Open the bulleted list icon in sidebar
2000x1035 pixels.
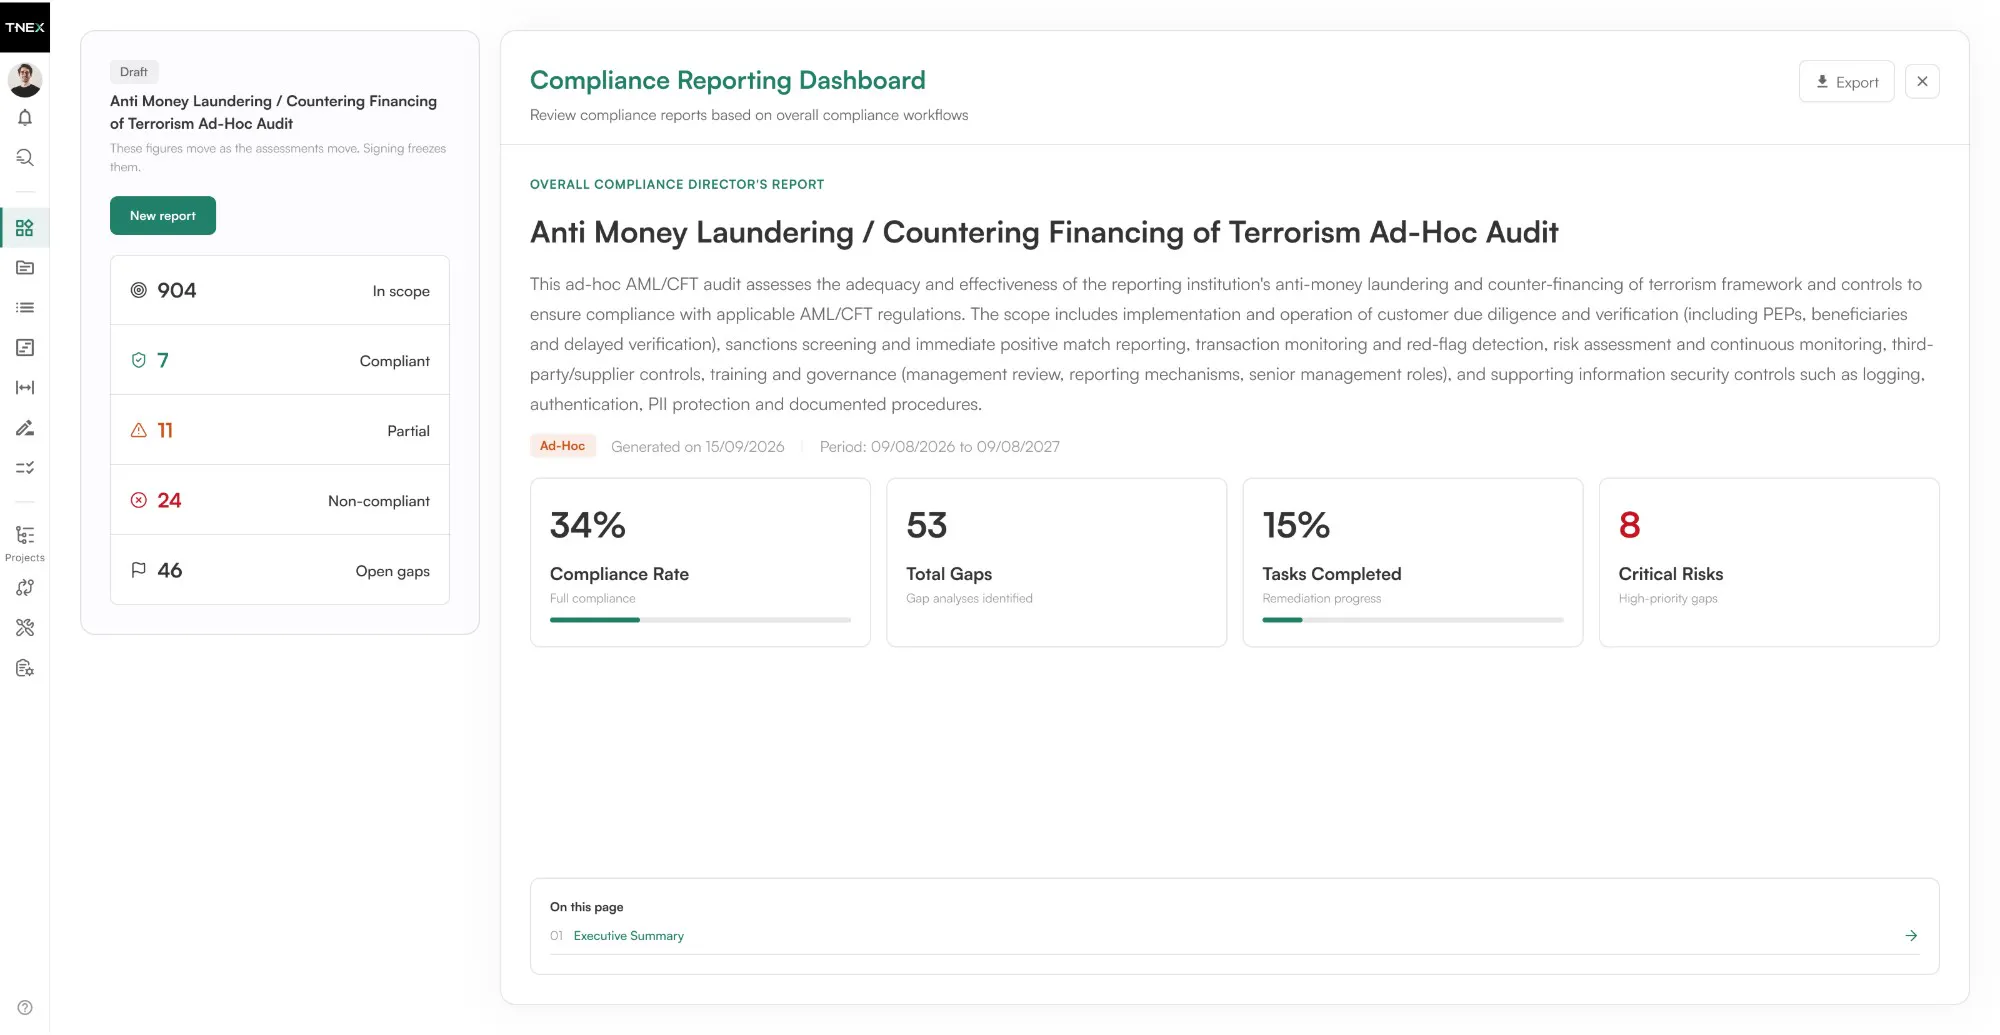coord(25,308)
